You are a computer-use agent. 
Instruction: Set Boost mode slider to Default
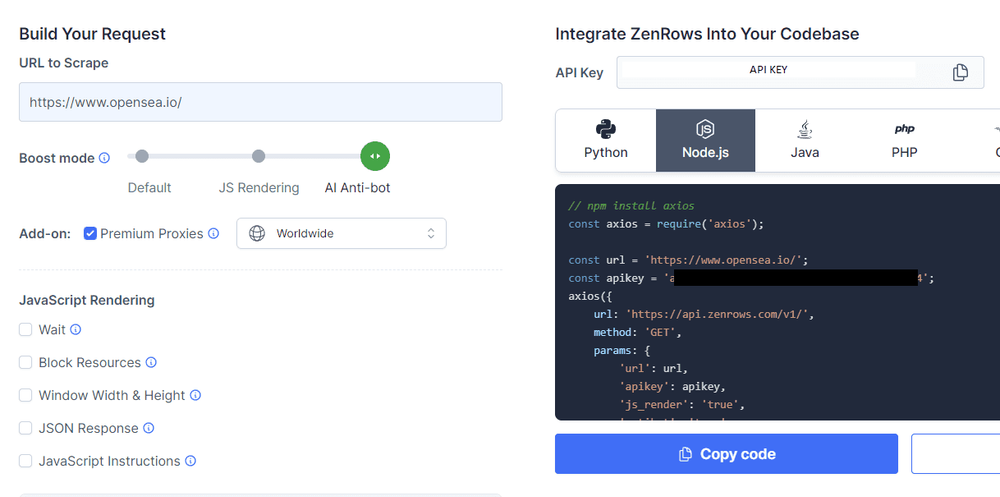coord(142,156)
